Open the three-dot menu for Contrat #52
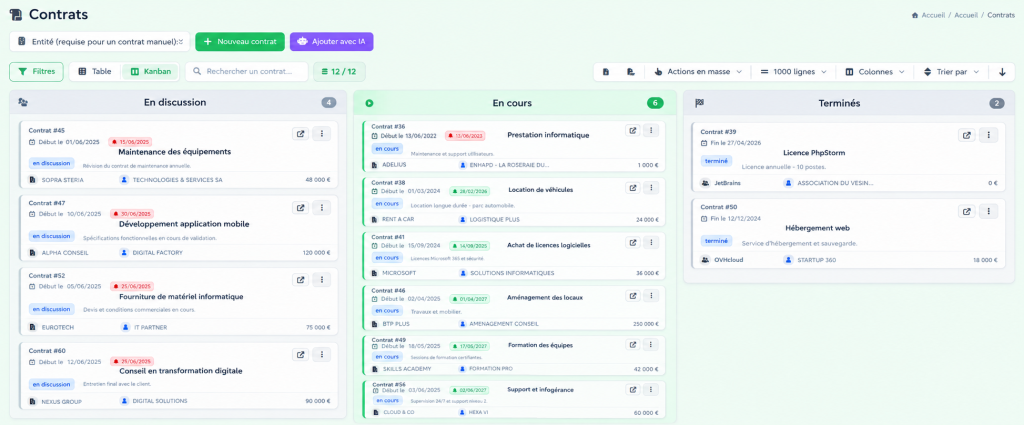This screenshot has width=1024, height=425. pos(321,279)
